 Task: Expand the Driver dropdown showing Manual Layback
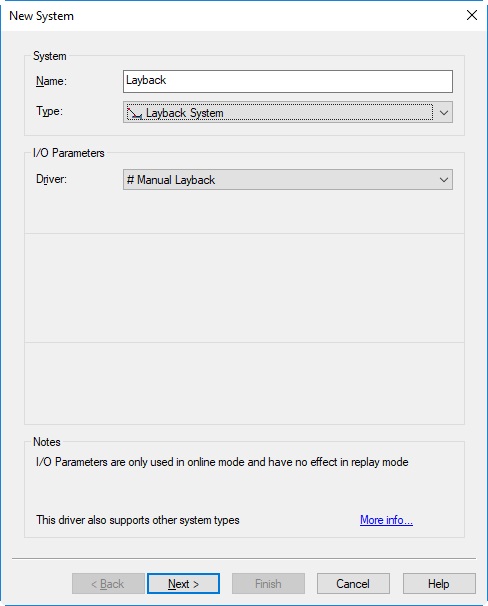[288, 180]
